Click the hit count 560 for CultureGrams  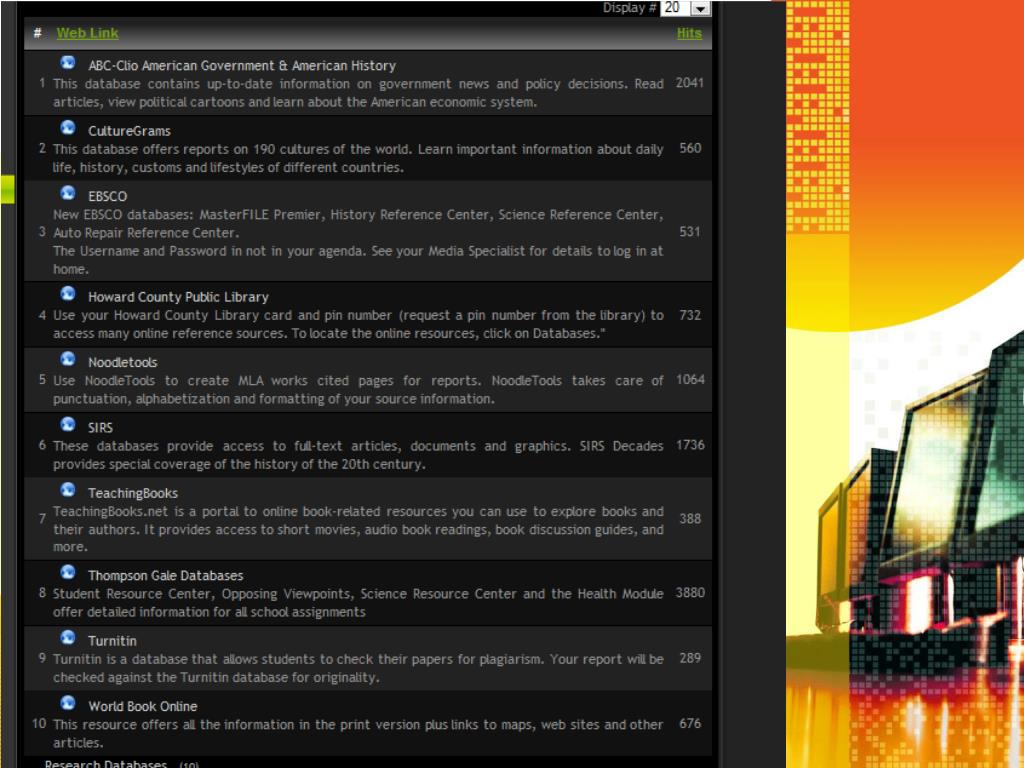point(690,148)
